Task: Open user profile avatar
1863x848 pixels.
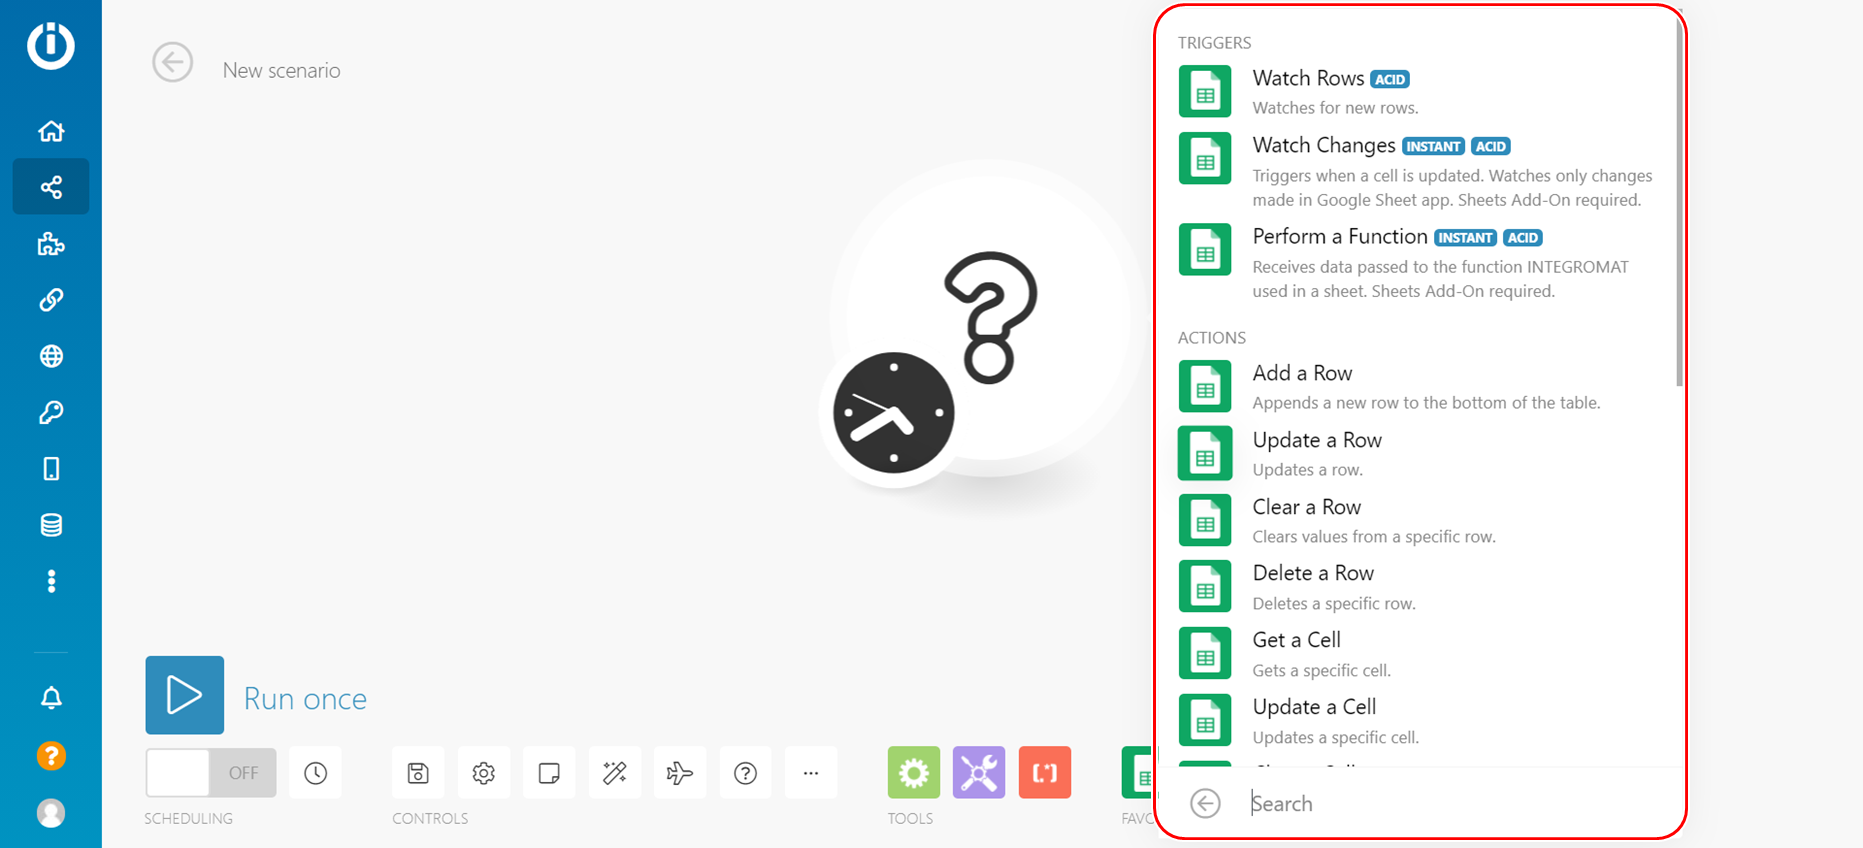Action: [51, 813]
